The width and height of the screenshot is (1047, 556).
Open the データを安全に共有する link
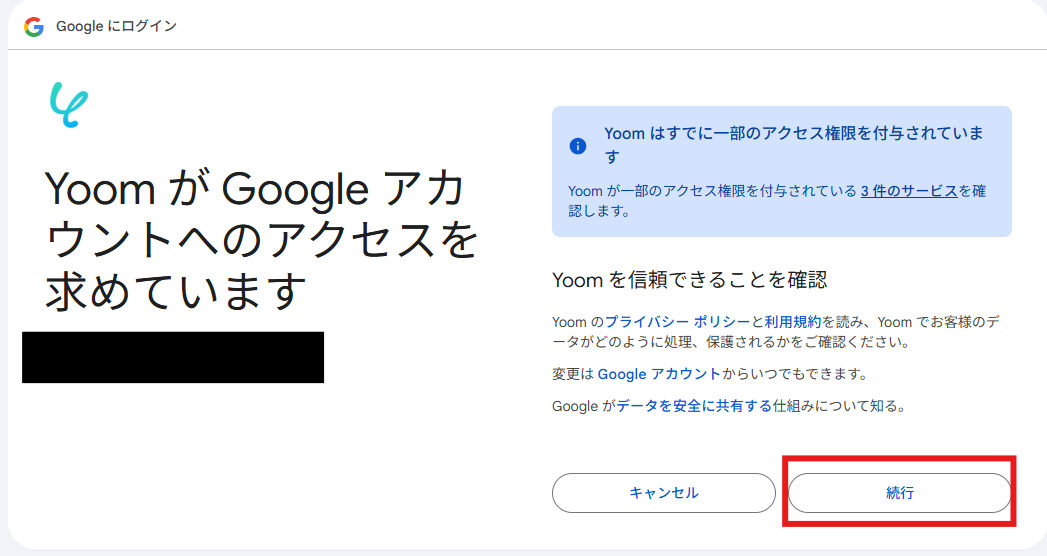(x=693, y=406)
